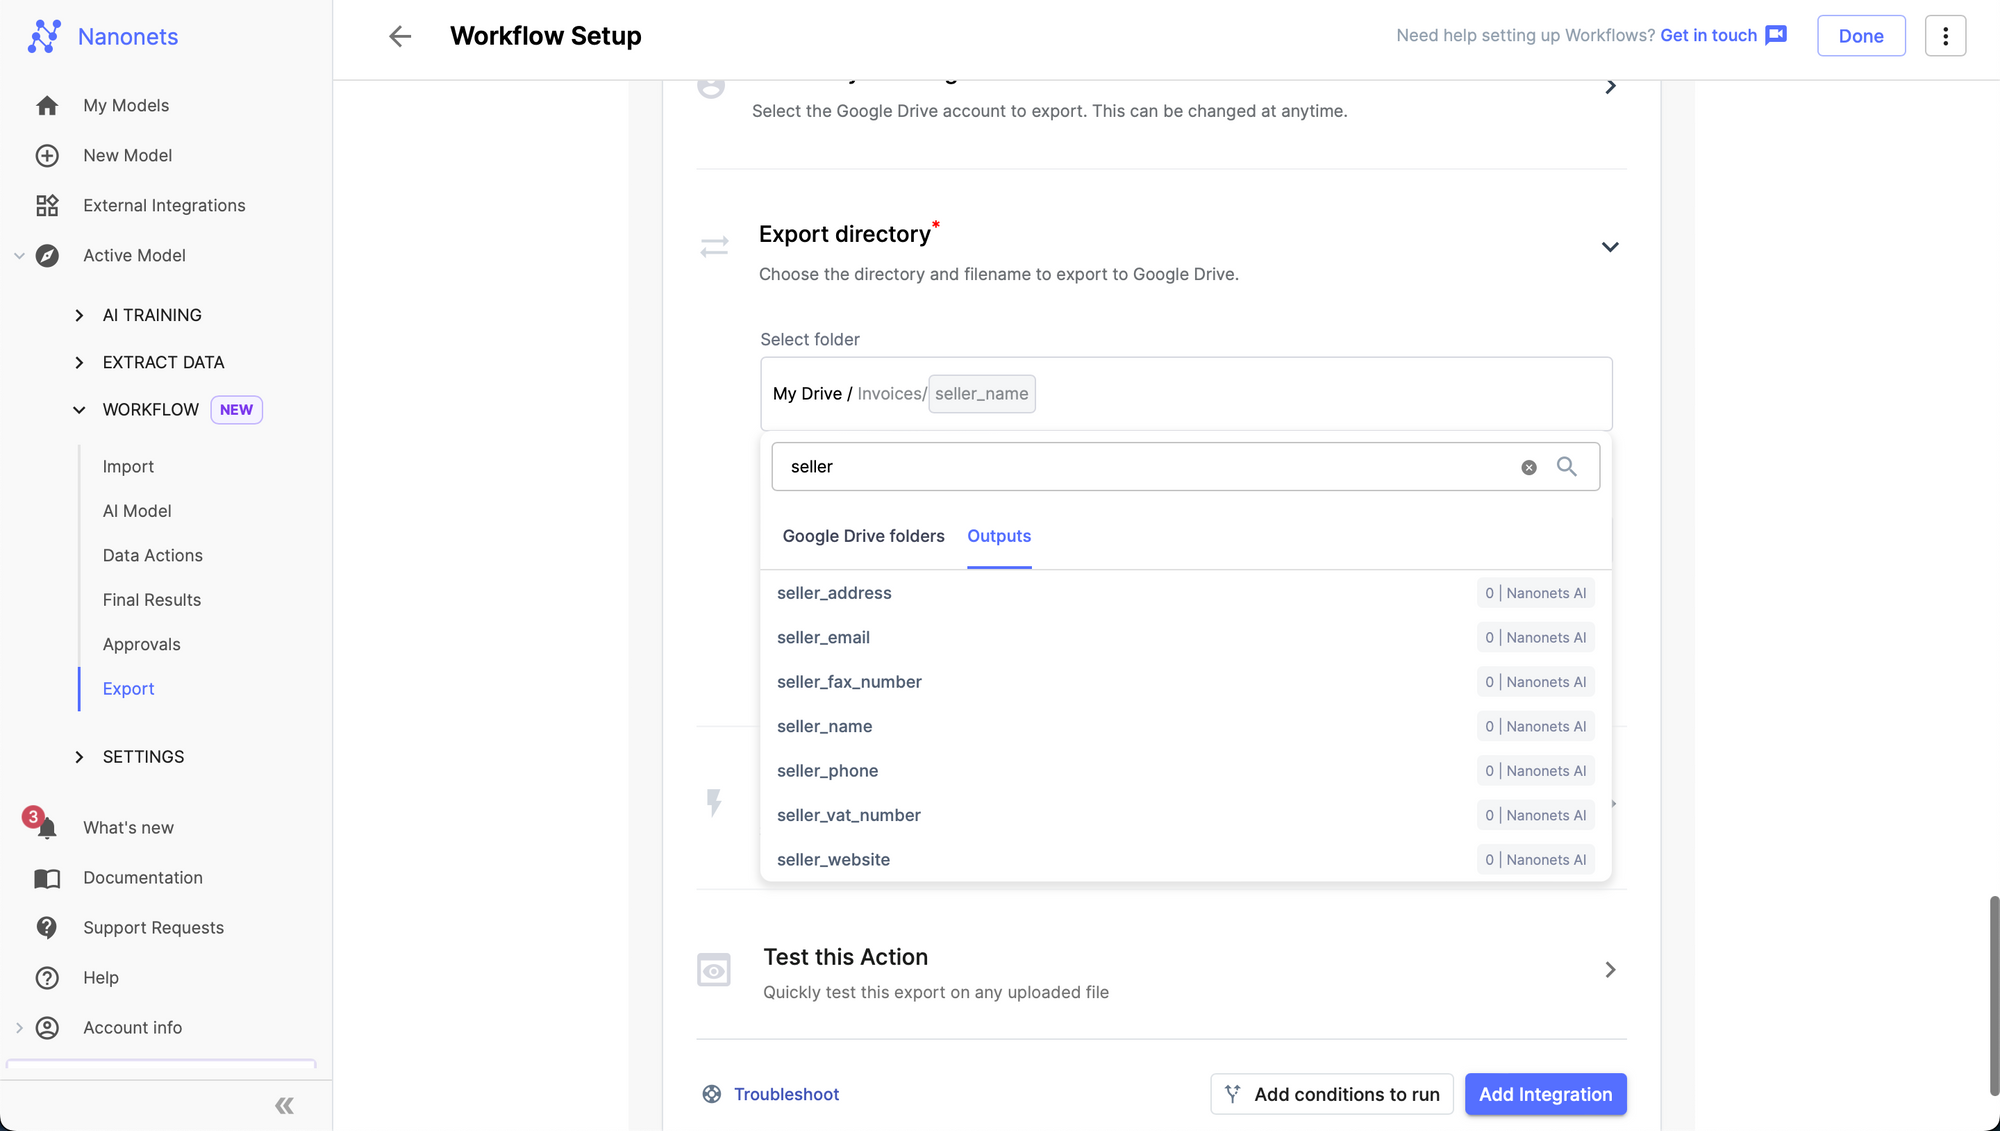
Task: Choose seller_email from outputs list
Action: pyautogui.click(x=823, y=638)
